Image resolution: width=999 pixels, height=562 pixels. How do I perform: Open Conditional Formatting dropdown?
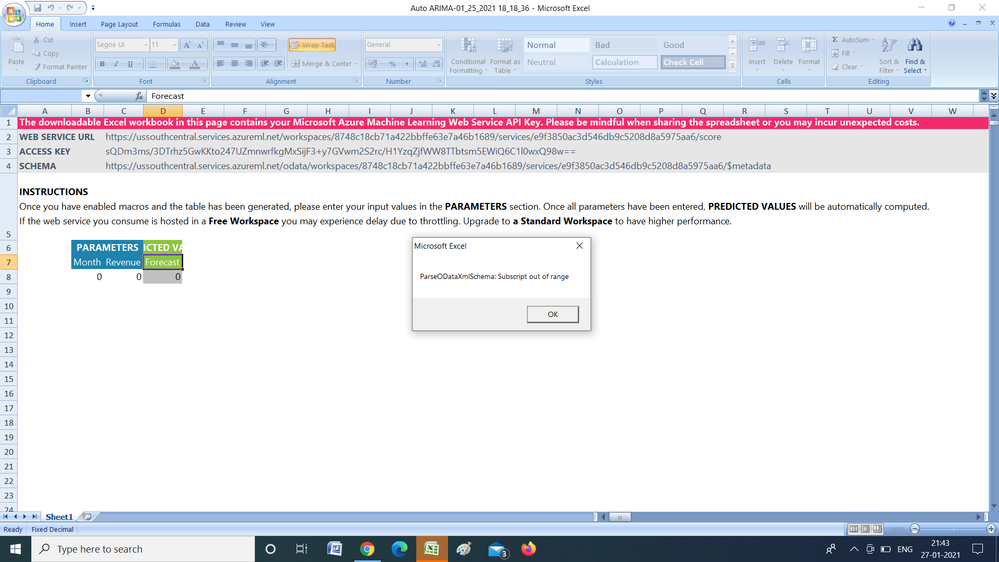pos(468,55)
